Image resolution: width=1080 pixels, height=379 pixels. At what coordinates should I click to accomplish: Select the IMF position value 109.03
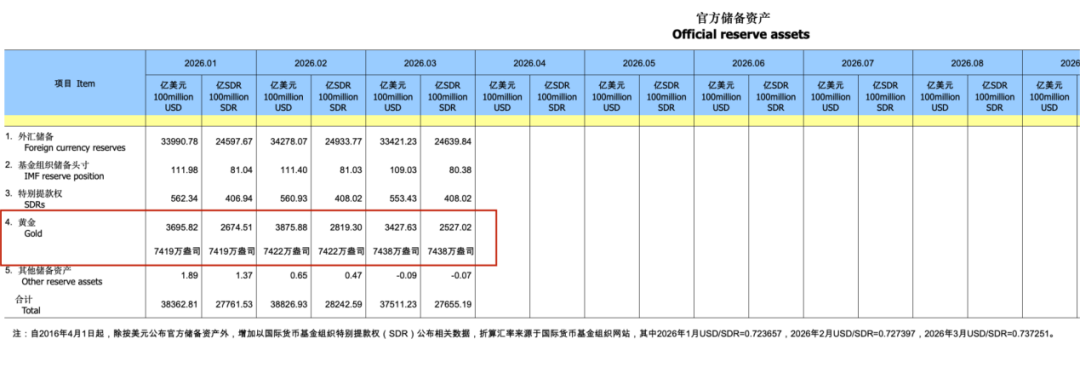(404, 170)
